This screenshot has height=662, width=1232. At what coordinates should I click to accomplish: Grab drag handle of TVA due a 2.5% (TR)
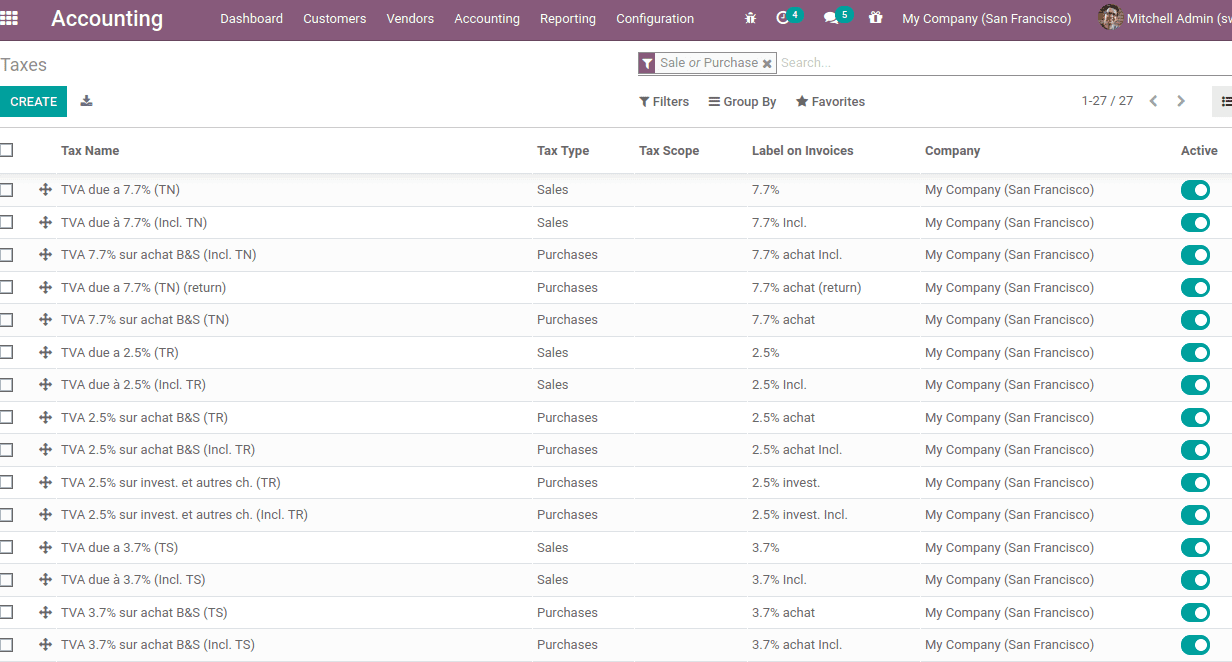click(45, 352)
